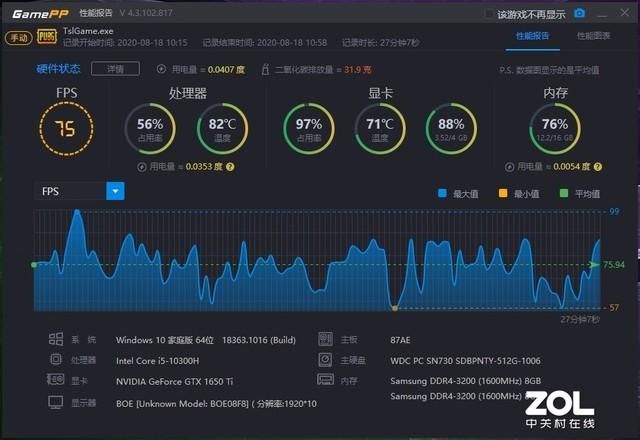640x440 pixels.
Task: Click the CPU 56% usage gauge
Action: 150,129
